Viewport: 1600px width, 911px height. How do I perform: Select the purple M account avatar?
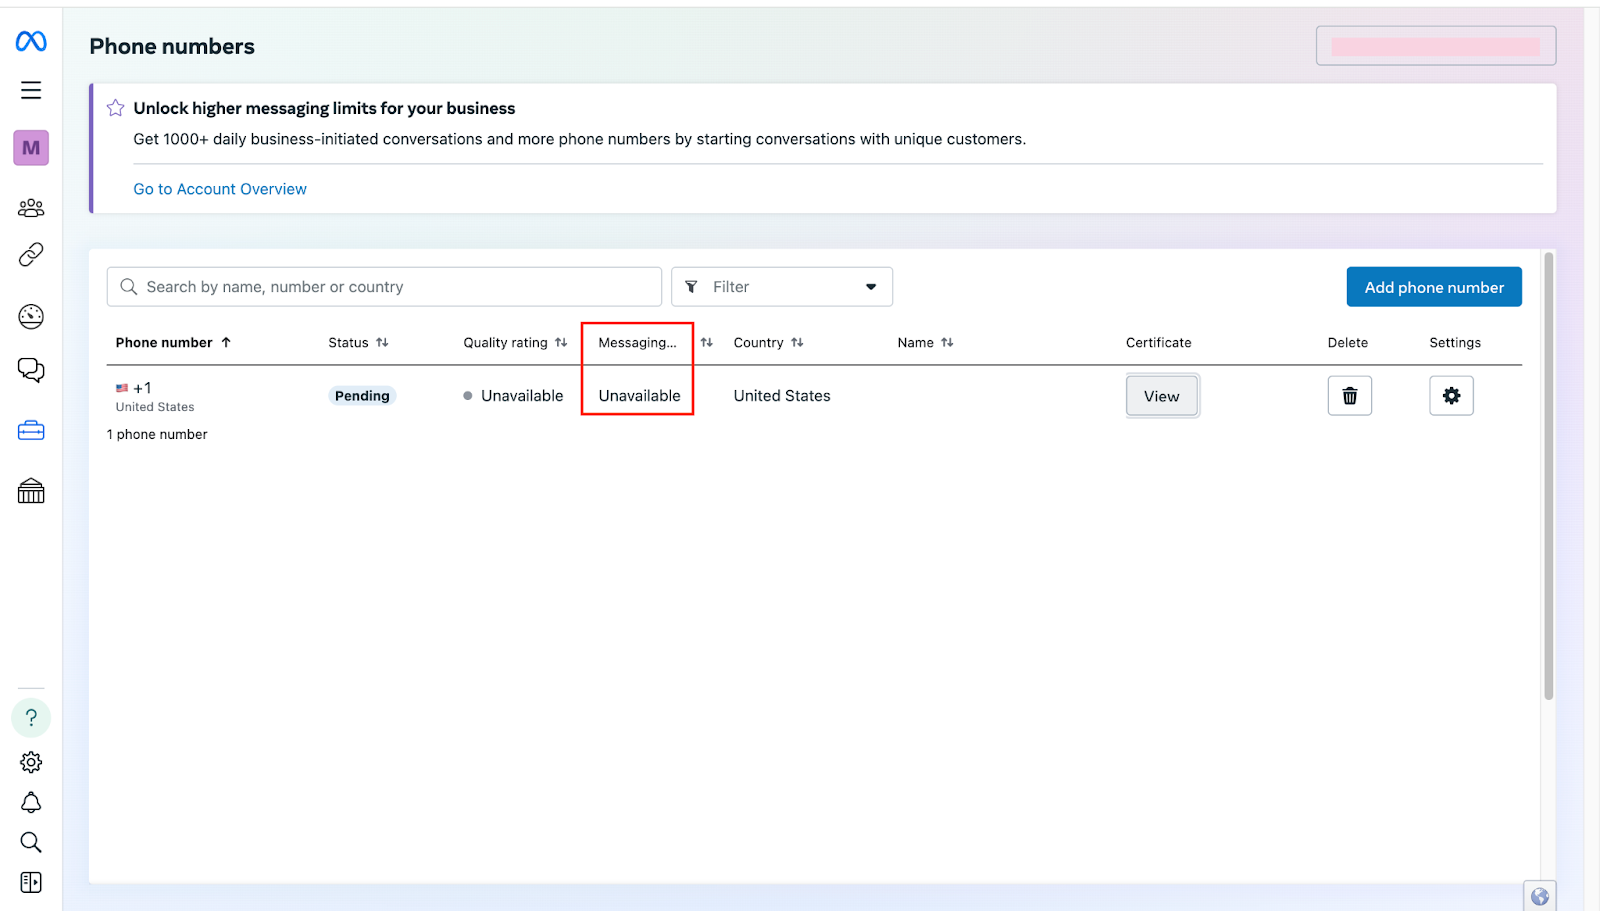coord(31,148)
